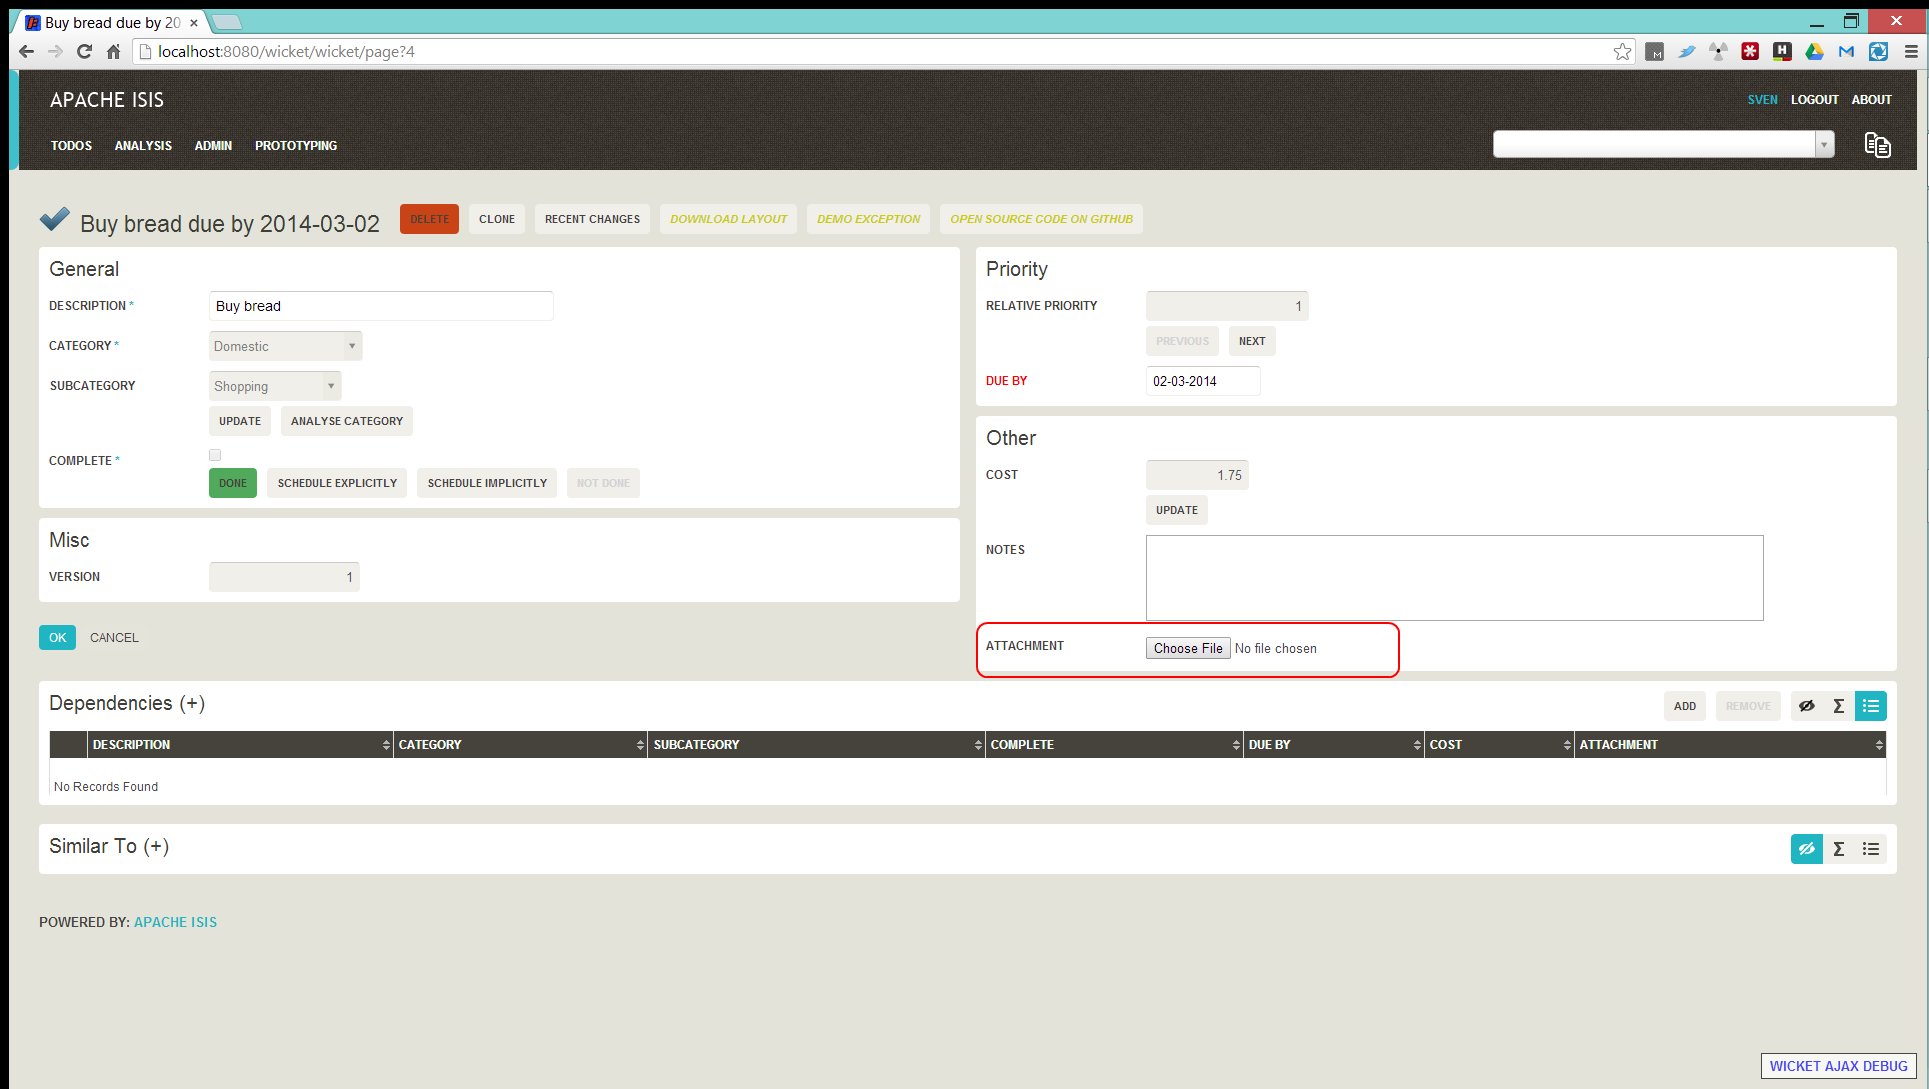
Task: Open the Subcategory dropdown showing Shopping
Action: [275, 386]
